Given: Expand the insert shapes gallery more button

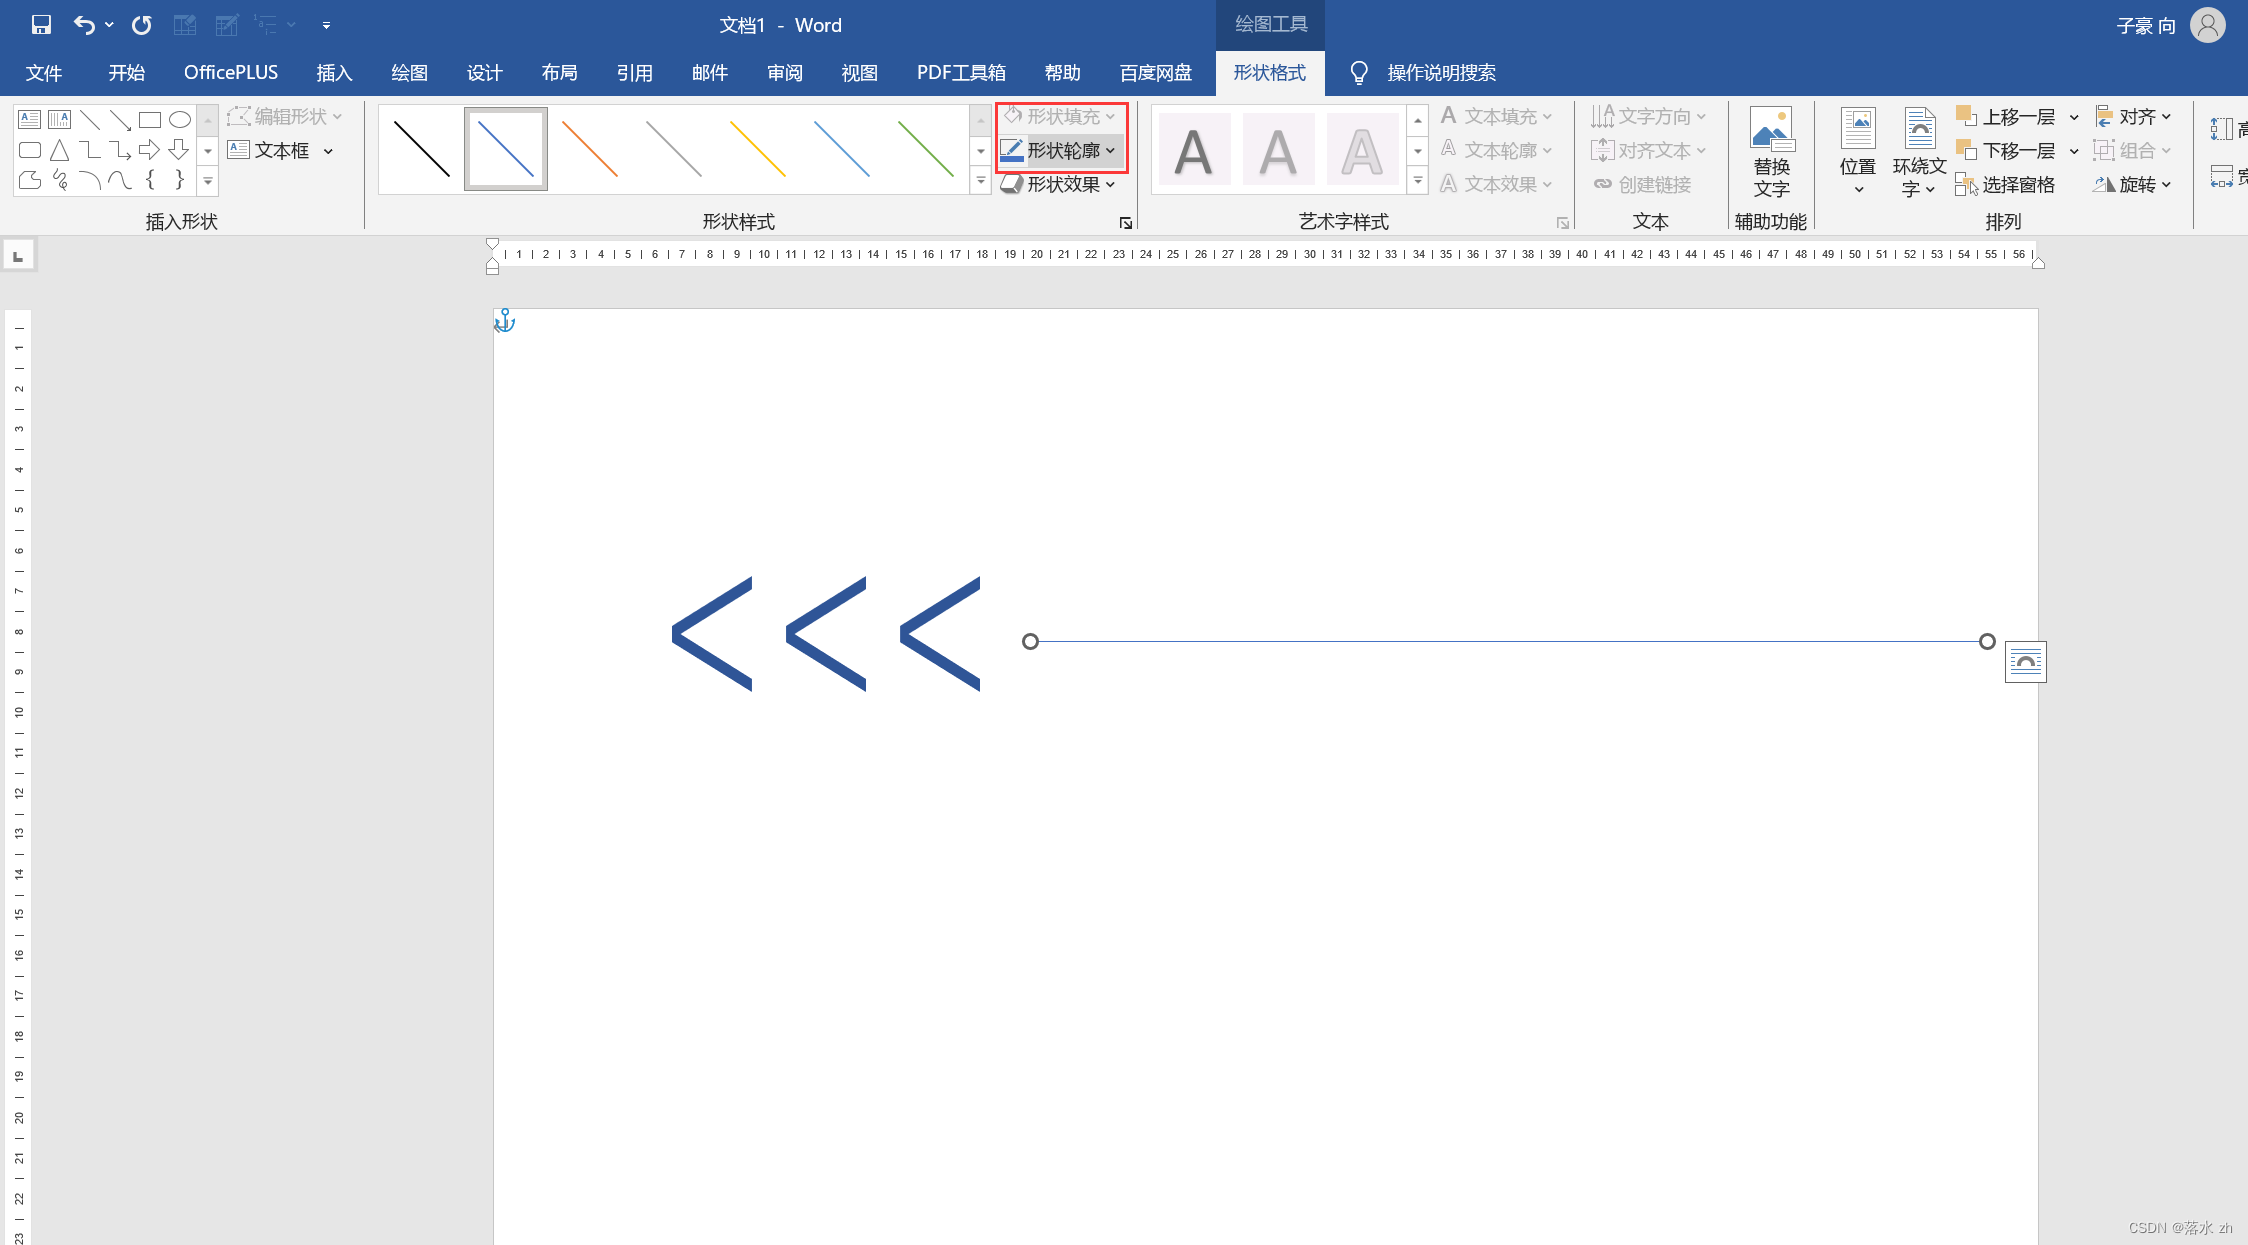Looking at the screenshot, I should tap(208, 181).
